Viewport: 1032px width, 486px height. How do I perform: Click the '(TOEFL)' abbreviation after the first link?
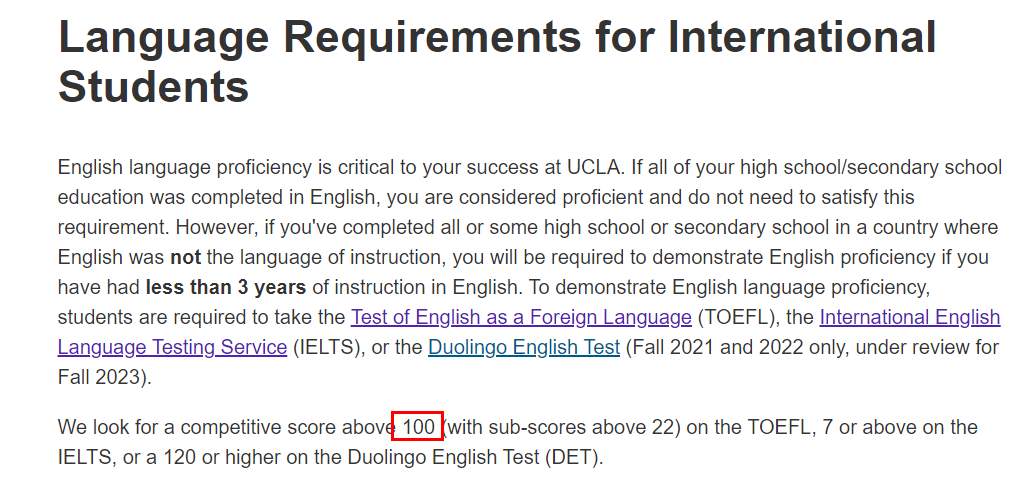(x=738, y=317)
